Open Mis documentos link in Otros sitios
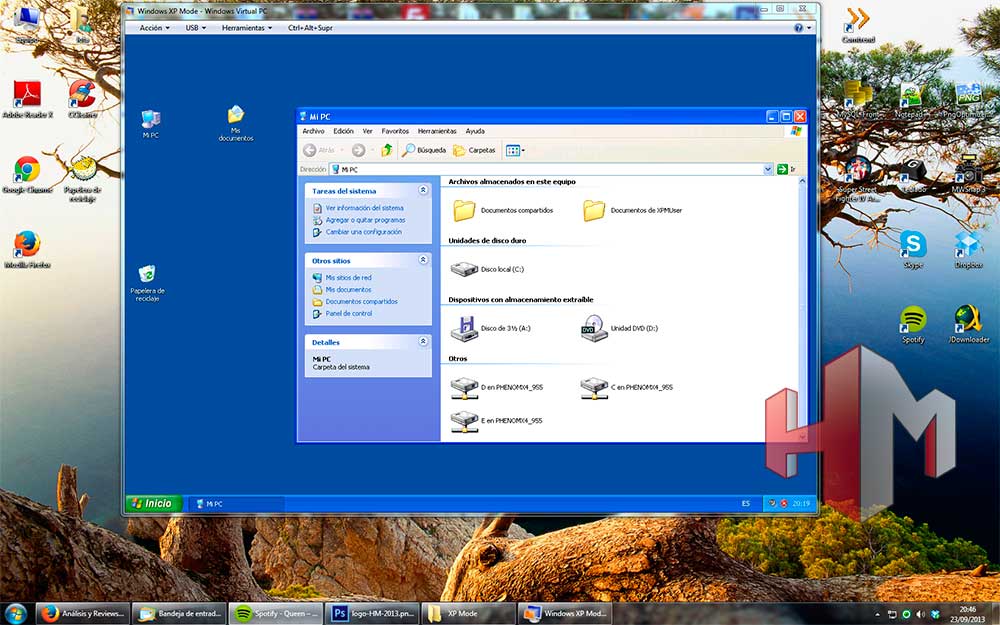The image size is (1000, 625). 348,290
